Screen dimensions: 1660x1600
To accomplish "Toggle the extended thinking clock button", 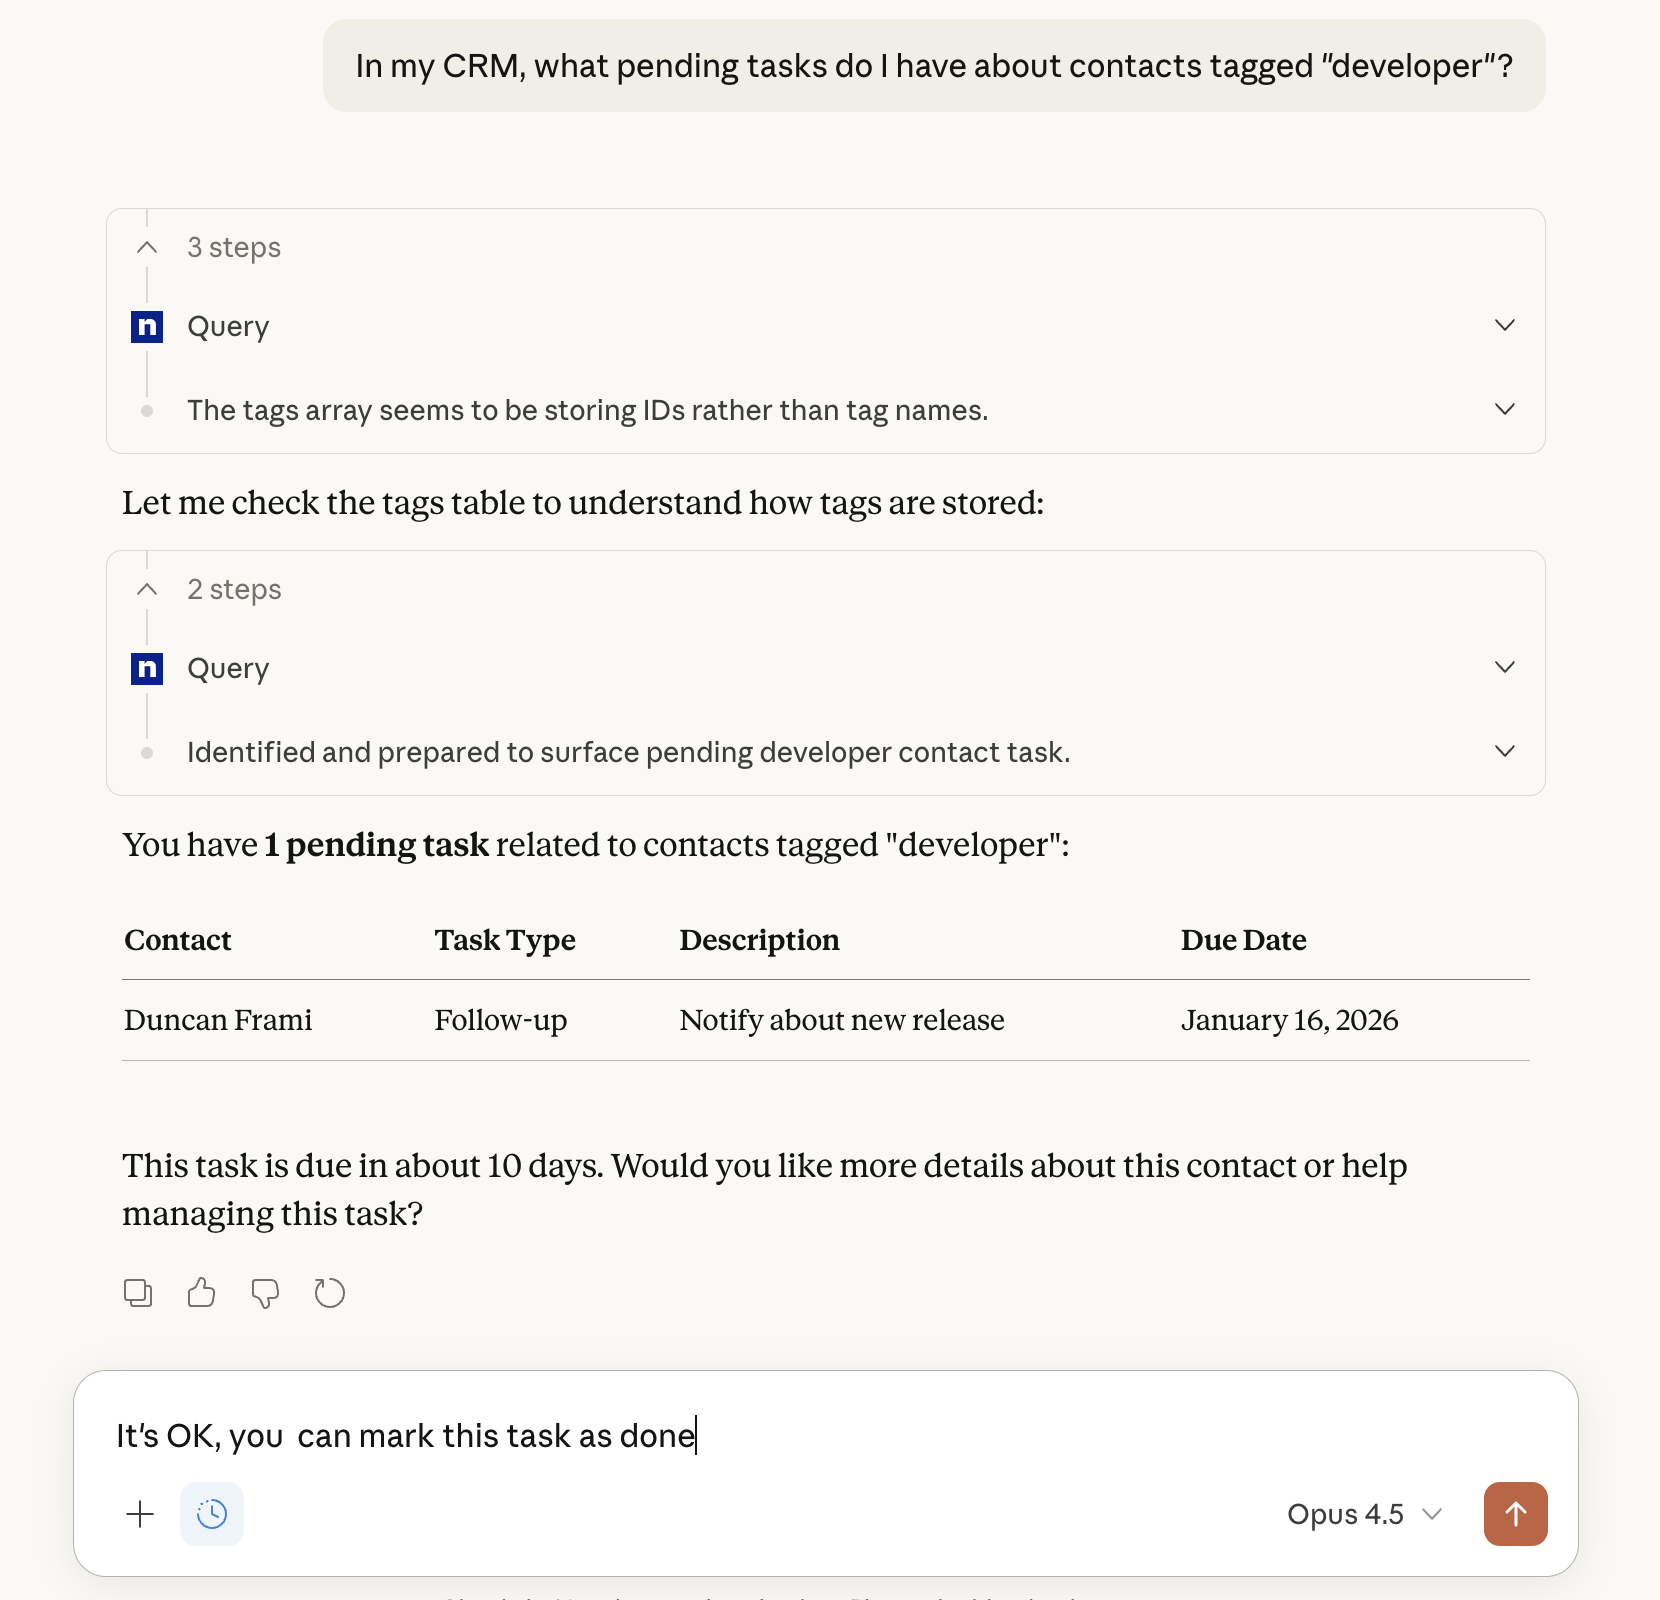I will (212, 1514).
